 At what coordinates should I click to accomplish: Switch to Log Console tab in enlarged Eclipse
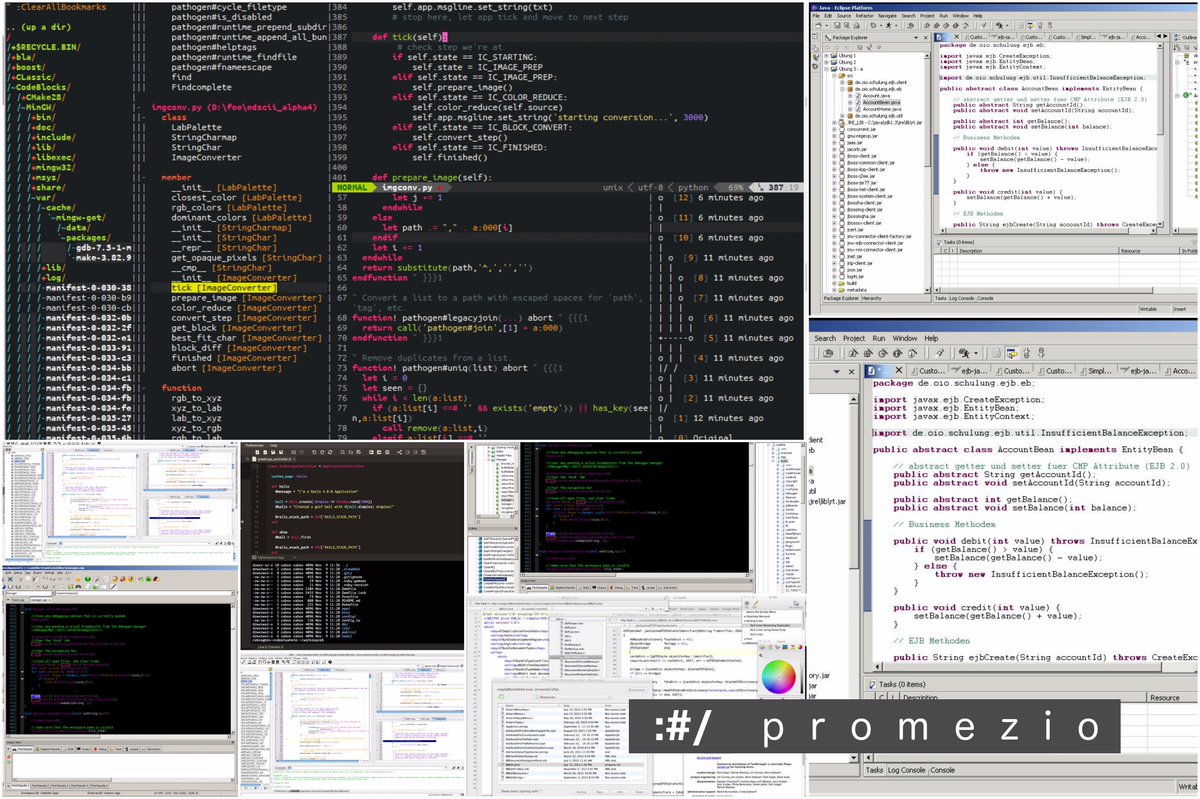[906, 770]
